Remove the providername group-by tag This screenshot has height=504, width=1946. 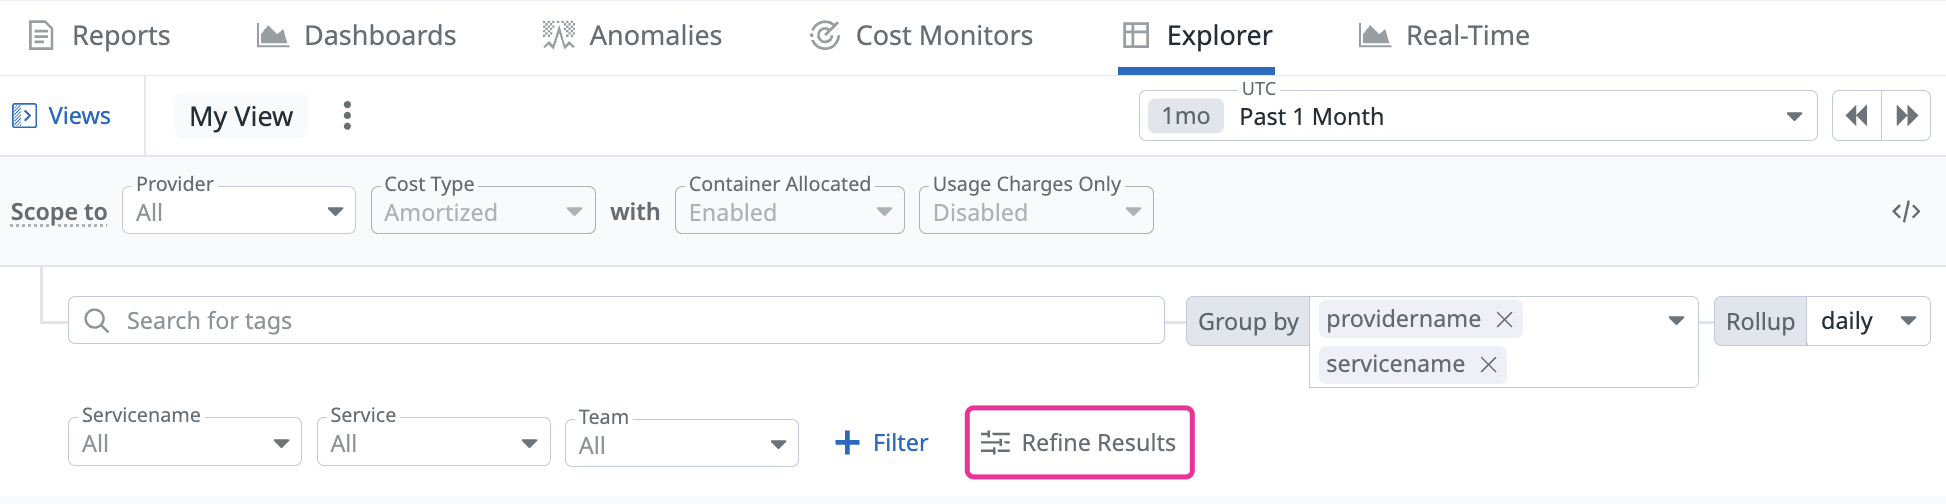[1504, 320]
